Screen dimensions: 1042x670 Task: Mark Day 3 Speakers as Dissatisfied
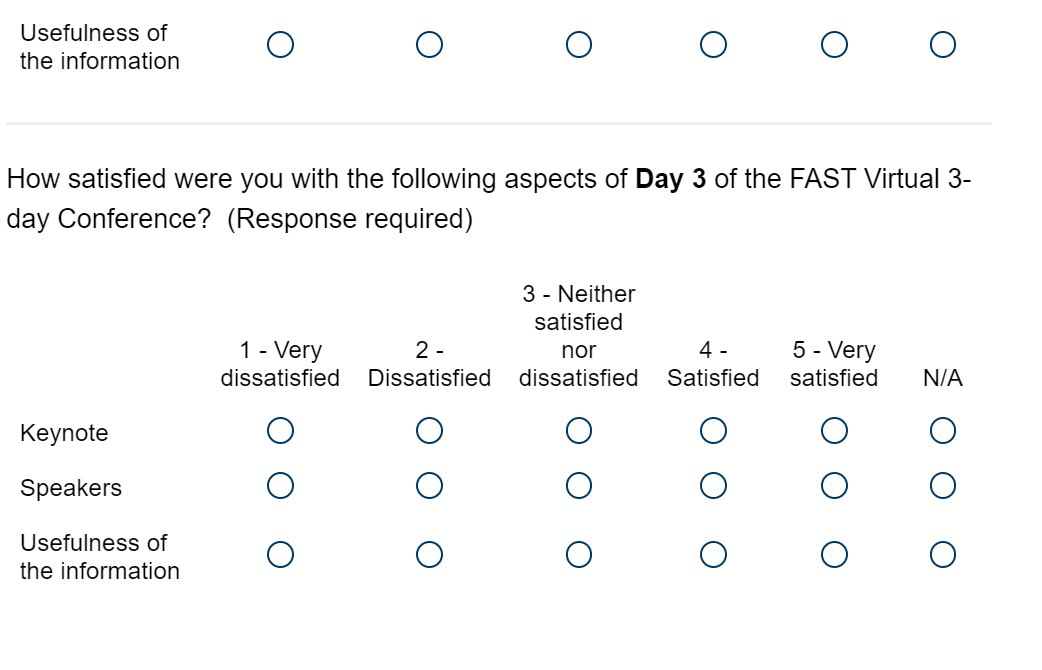[429, 486]
